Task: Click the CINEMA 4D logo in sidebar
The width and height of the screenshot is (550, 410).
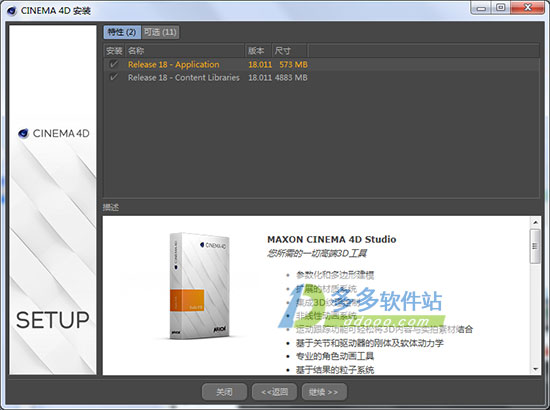Action: [x=54, y=134]
